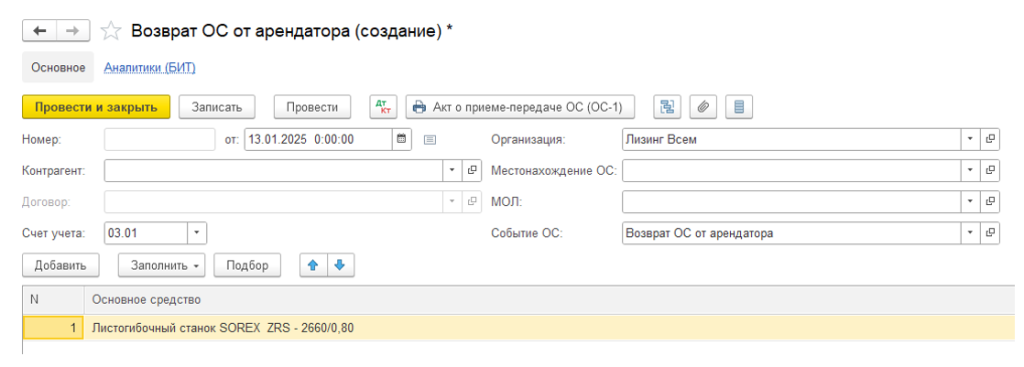Click row number cell 1
This screenshot has width=1024, height=367.
coord(53,328)
